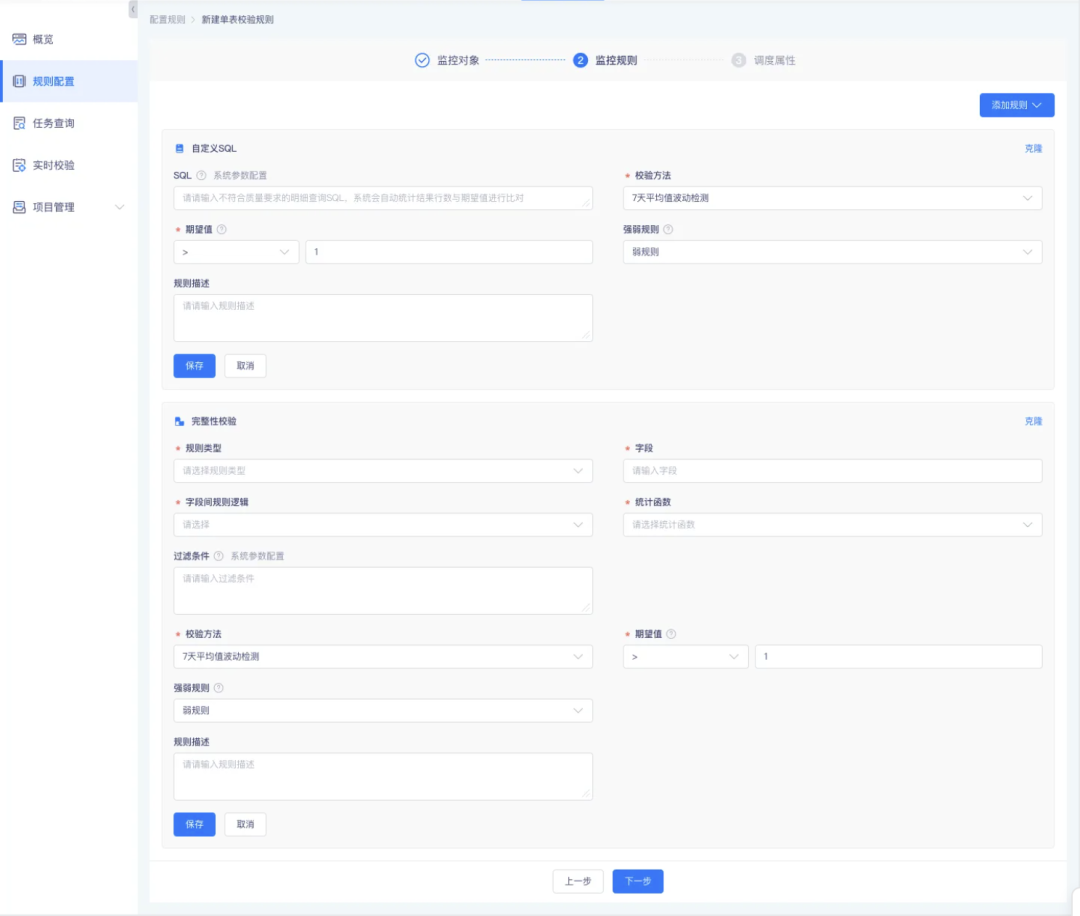Click help icon beside 期望值 in 自定义SQL section

pyautogui.click(x=222, y=229)
